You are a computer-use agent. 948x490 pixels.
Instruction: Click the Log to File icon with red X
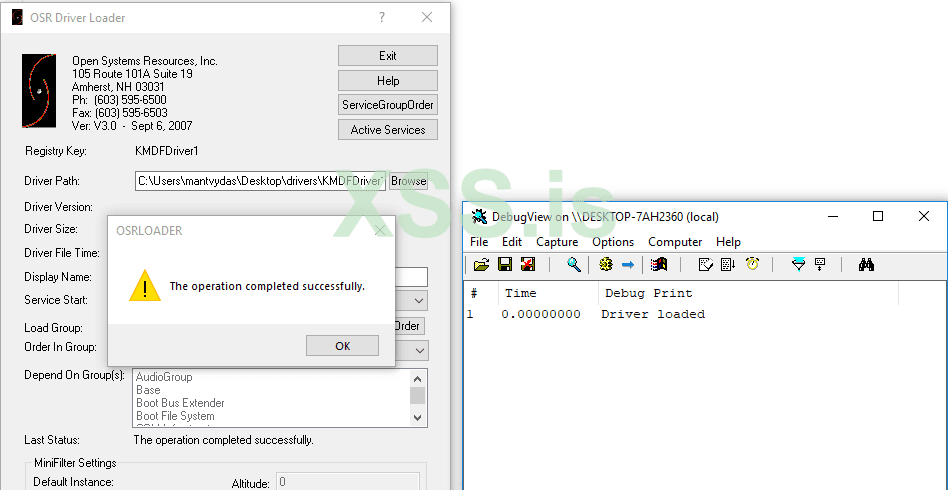pos(528,264)
